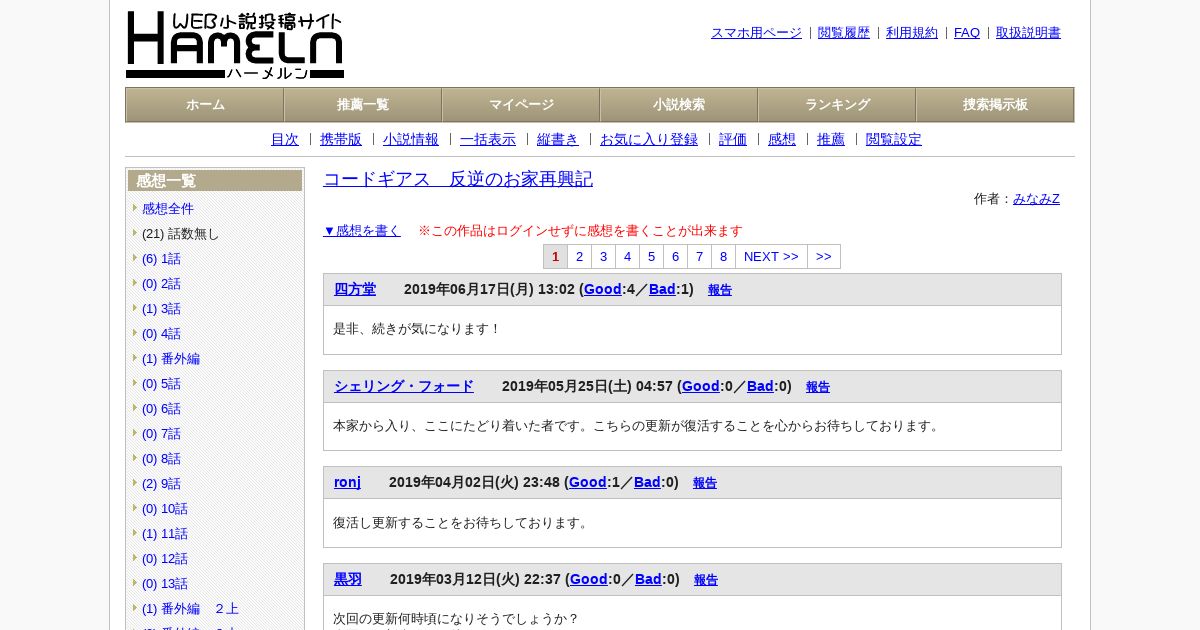The height and width of the screenshot is (630, 1200).
Task: Open commenter シェリング・フォード profile
Action: tap(404, 386)
